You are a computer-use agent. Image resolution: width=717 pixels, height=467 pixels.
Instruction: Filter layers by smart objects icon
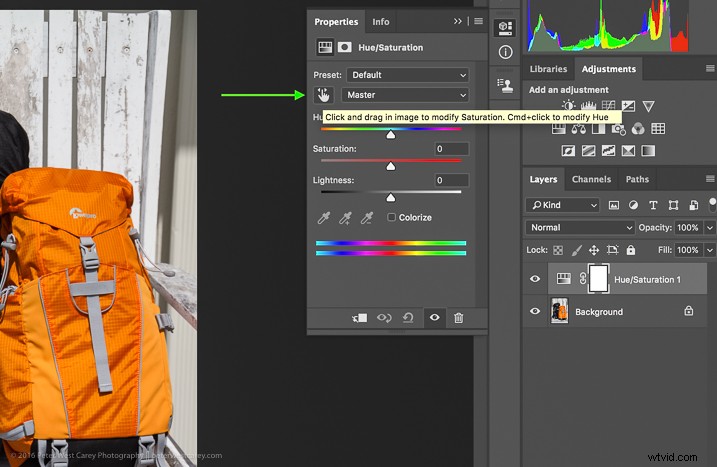[x=693, y=205]
